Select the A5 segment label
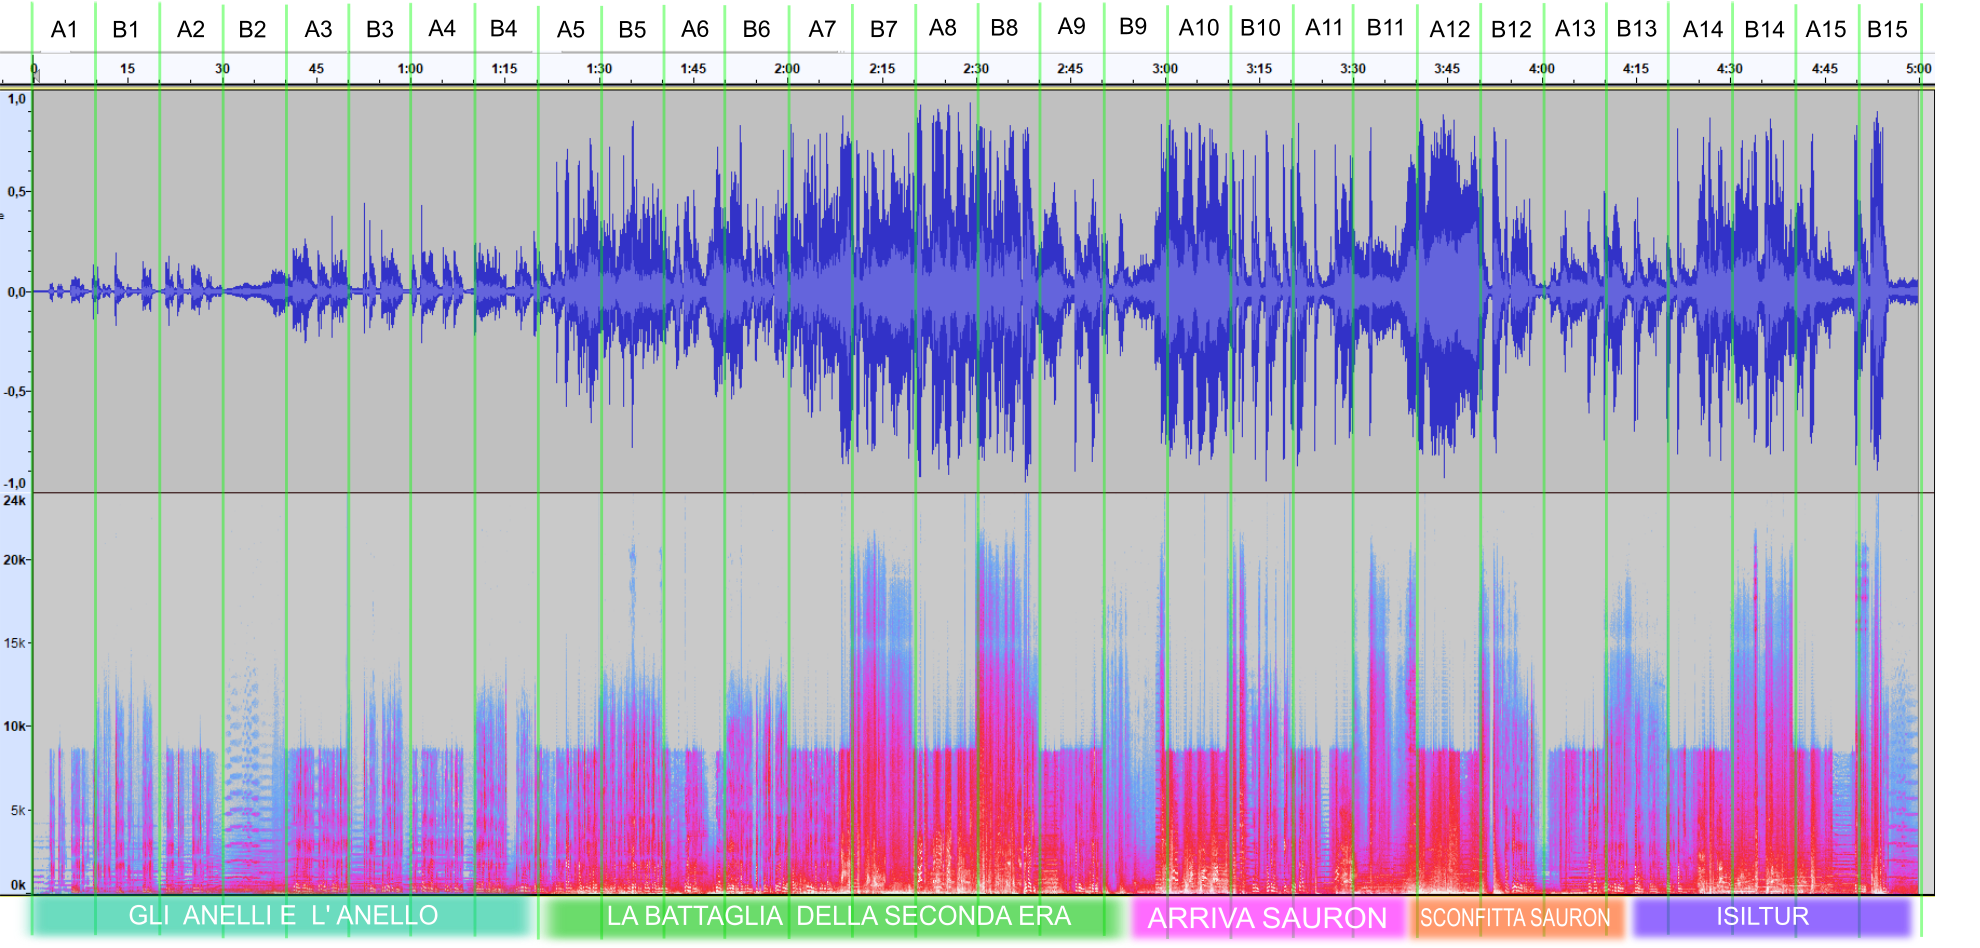The height and width of the screenshot is (948, 1980). (x=571, y=30)
